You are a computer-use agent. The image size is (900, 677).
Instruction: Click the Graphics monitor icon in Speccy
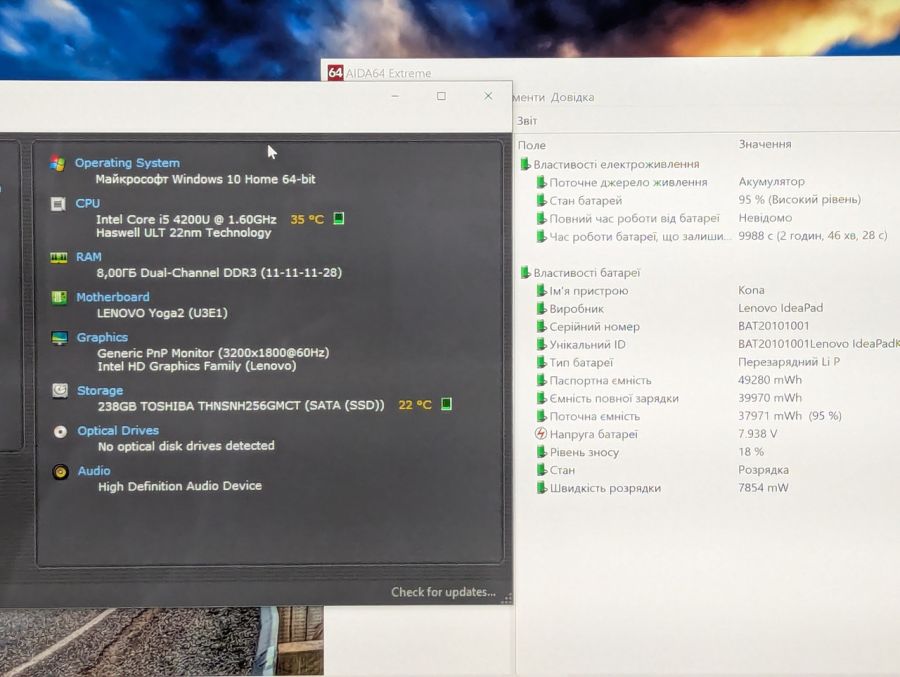[60, 338]
